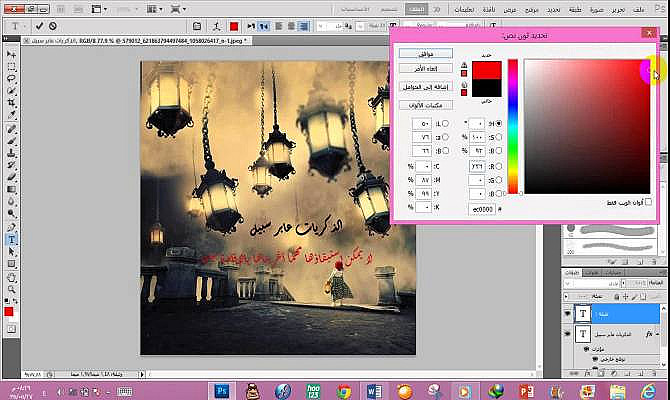
Task: Select the Move tool in the toolbox
Action: pos(12,55)
